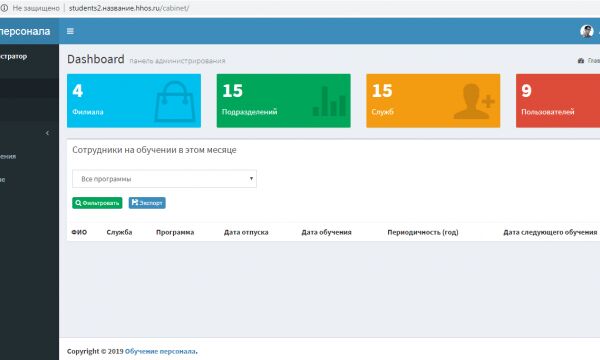Click the Сотрудники на обучении в этом месяце title

tap(154, 150)
